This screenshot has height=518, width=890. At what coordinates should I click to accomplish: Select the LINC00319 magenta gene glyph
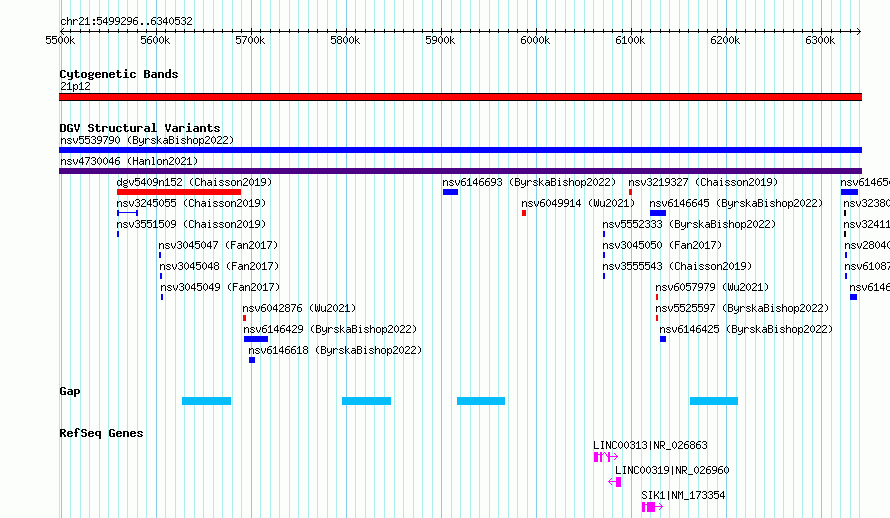pyautogui.click(x=615, y=482)
